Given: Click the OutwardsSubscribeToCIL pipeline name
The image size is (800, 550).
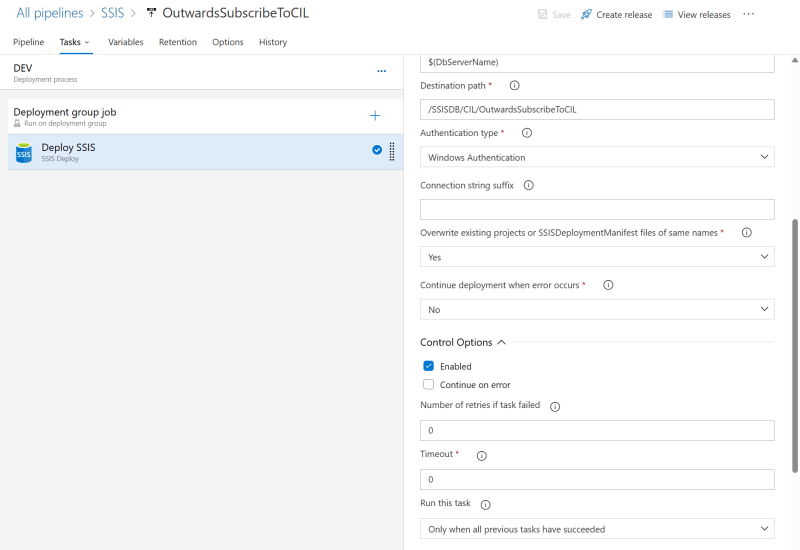Looking at the screenshot, I should [x=235, y=13].
